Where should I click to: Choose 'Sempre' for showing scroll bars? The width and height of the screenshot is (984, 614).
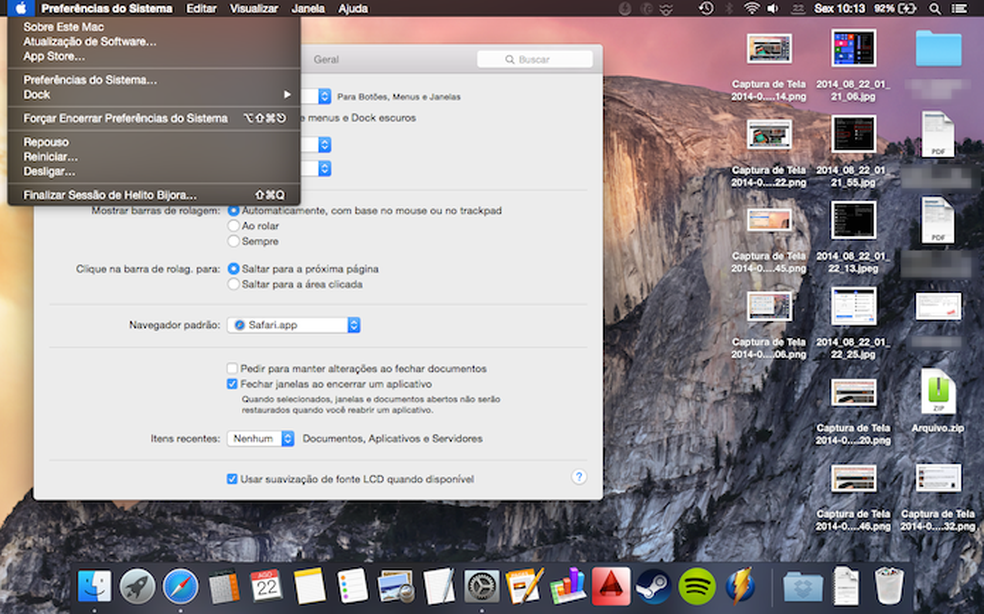tap(233, 241)
